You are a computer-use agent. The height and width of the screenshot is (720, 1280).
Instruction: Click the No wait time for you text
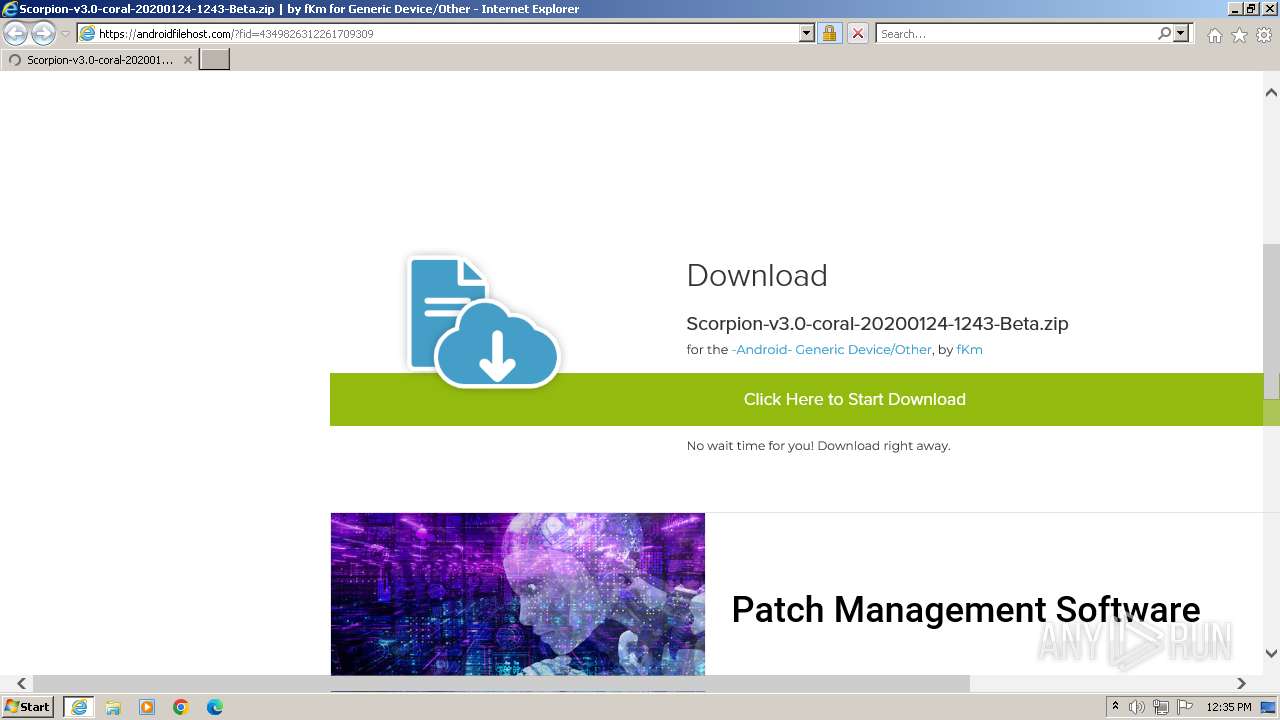coord(818,446)
